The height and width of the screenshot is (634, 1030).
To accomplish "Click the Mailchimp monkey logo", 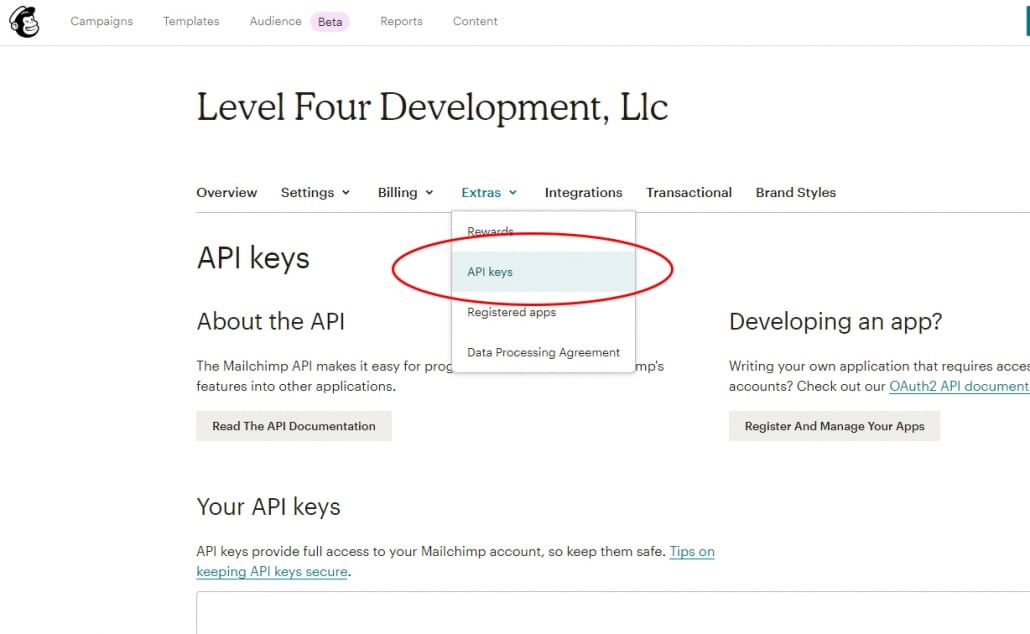I will pyautogui.click(x=24, y=22).
